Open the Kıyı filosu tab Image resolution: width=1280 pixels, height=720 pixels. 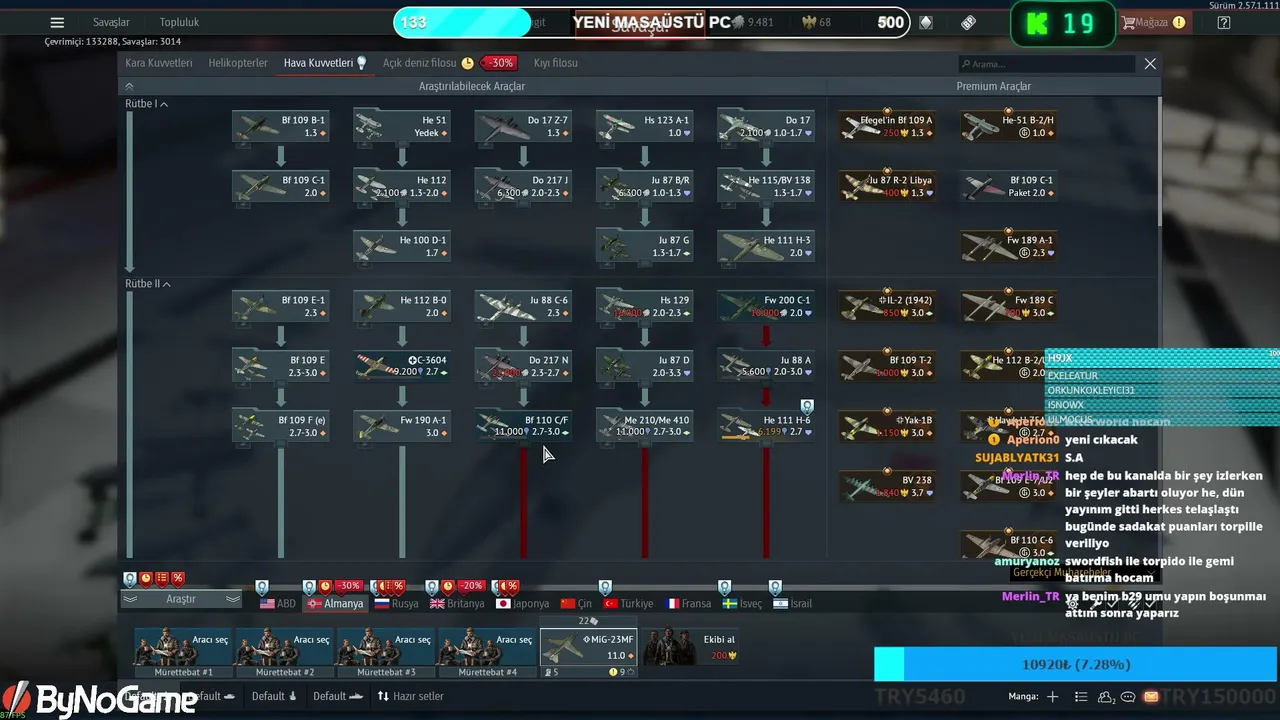(x=556, y=63)
